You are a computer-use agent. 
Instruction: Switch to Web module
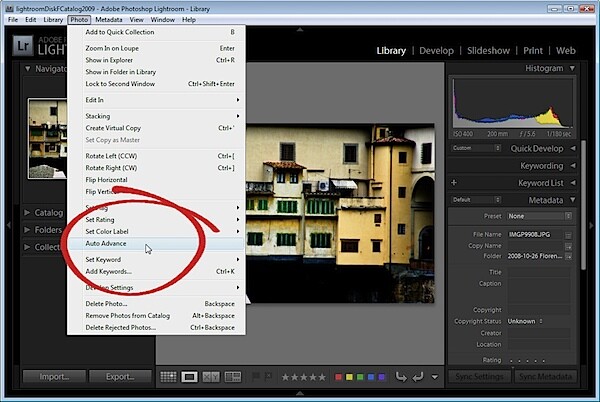(566, 50)
